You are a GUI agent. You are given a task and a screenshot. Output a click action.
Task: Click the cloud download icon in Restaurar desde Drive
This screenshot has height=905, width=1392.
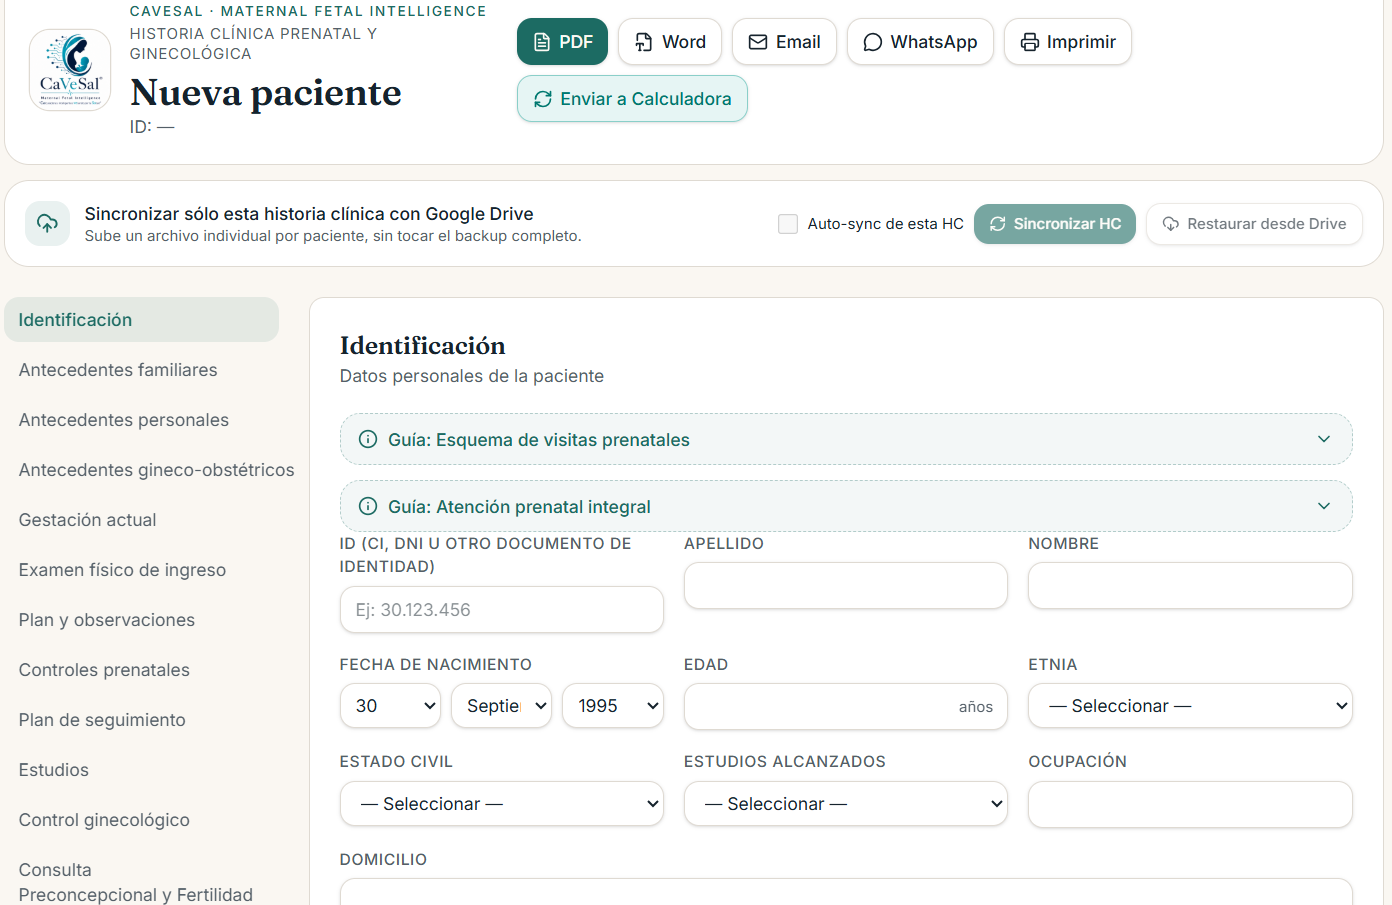(1171, 224)
